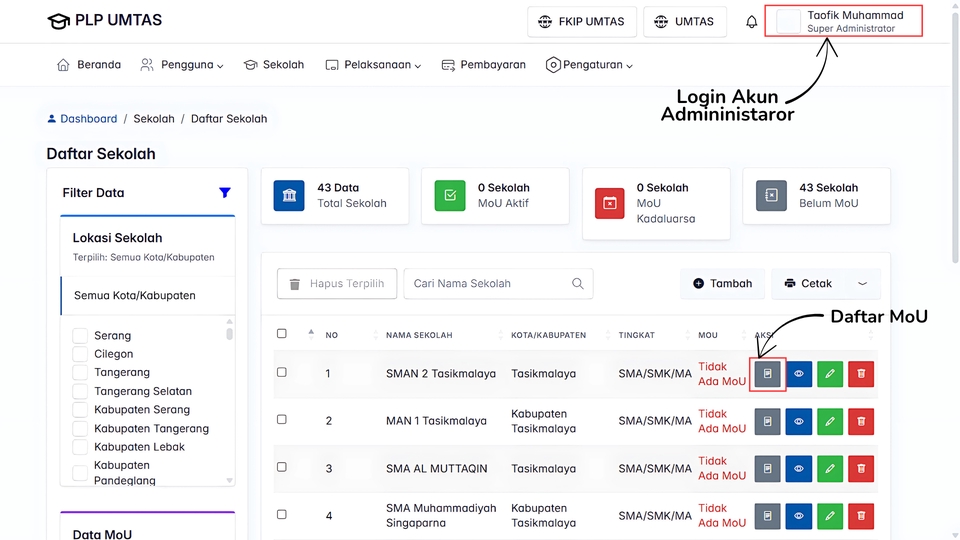Viewport: 960px width, 540px height.
Task: Click the blue filter funnel icon
Action: click(225, 193)
